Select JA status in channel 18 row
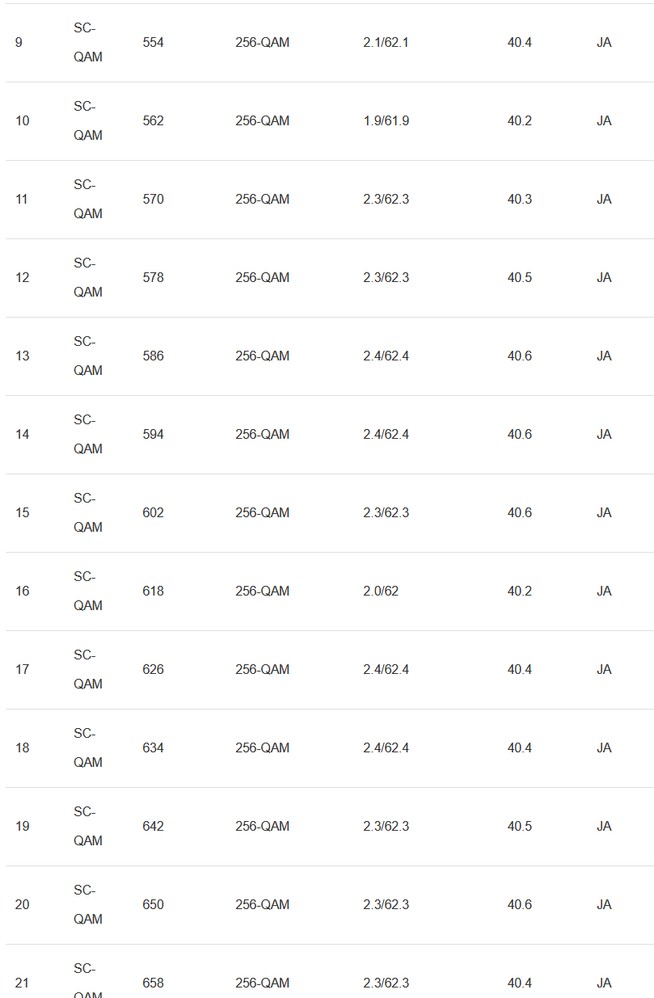 pyautogui.click(x=604, y=748)
